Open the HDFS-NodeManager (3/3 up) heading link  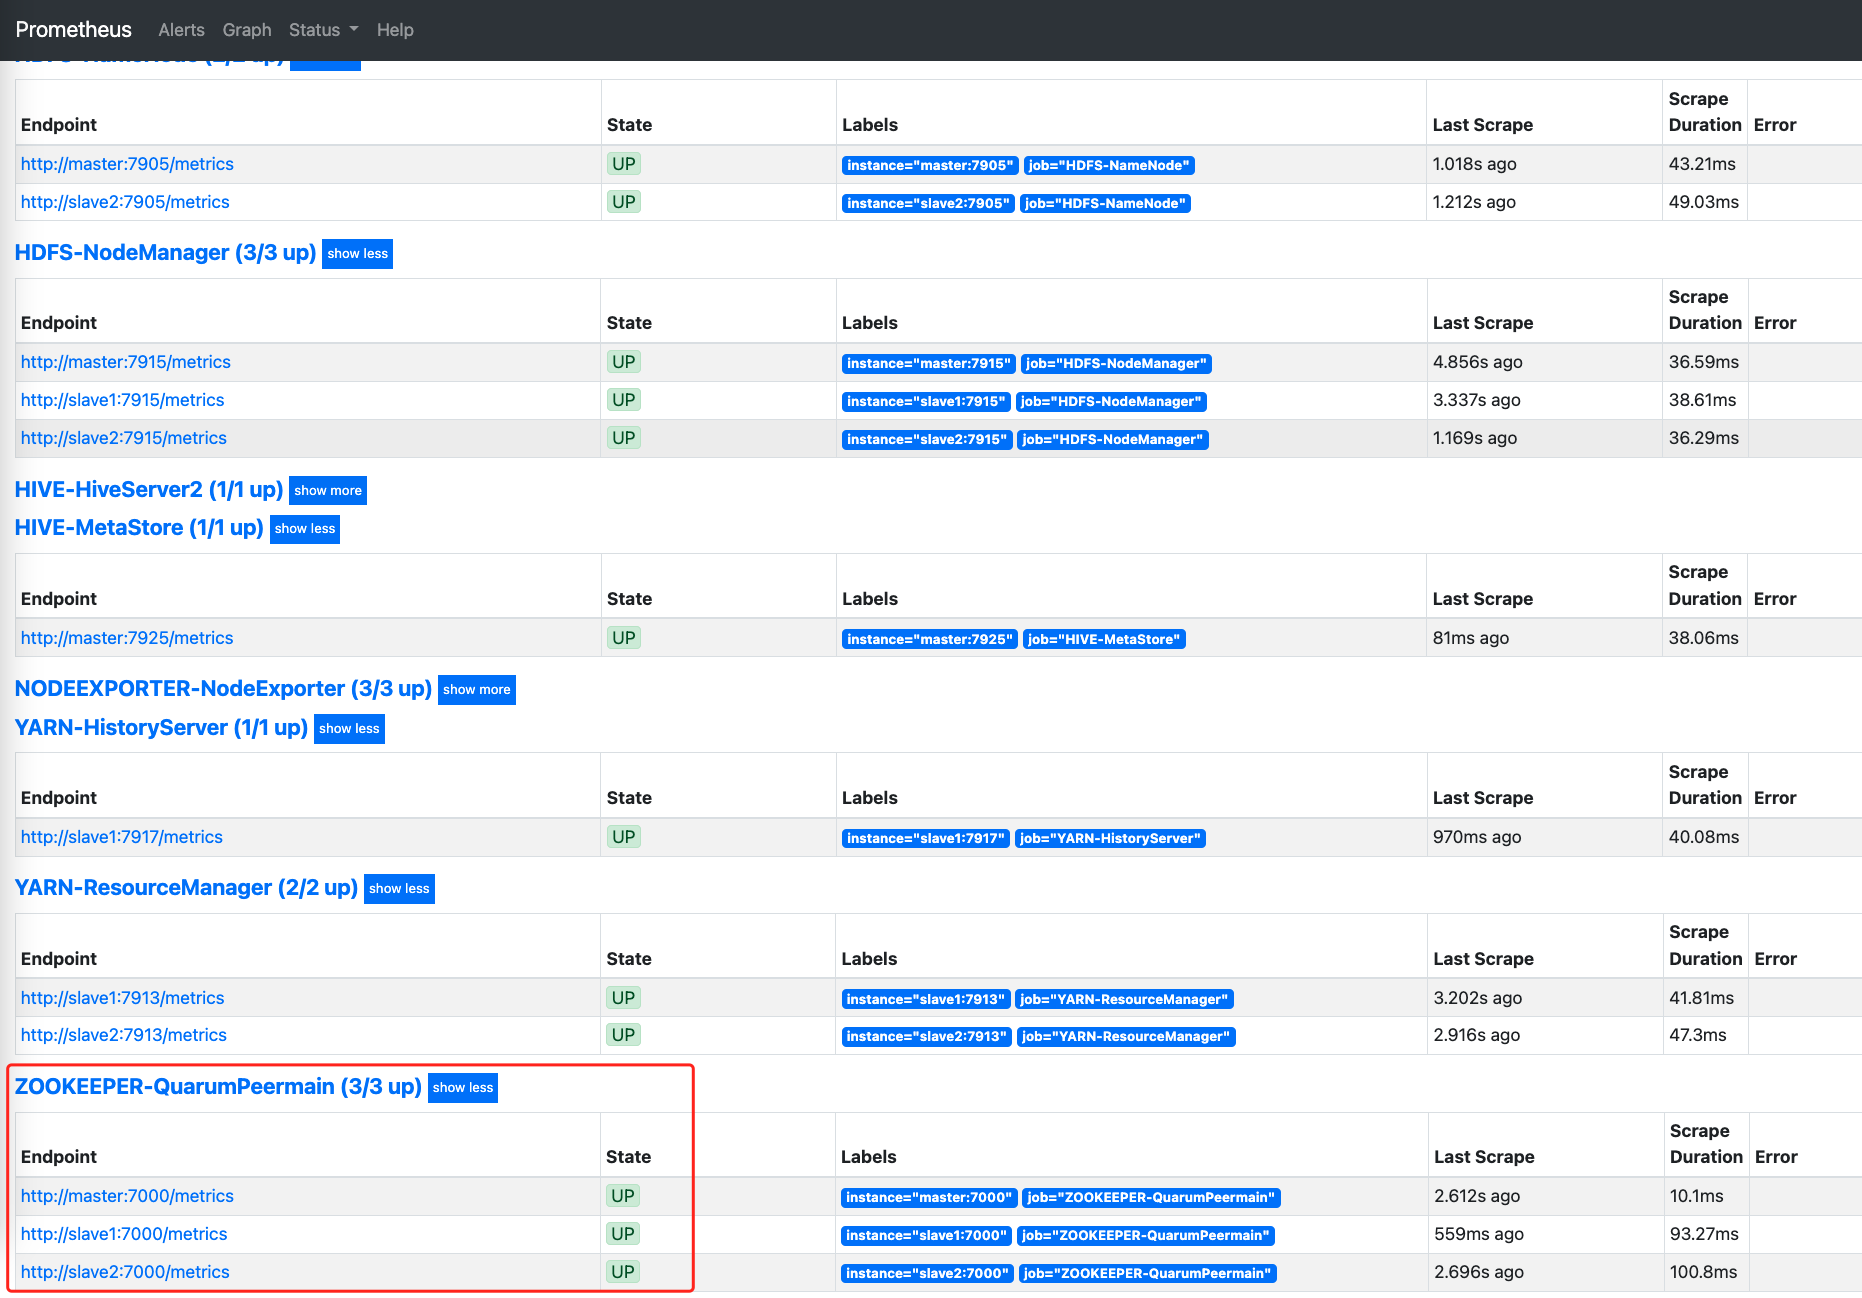pyautogui.click(x=165, y=253)
